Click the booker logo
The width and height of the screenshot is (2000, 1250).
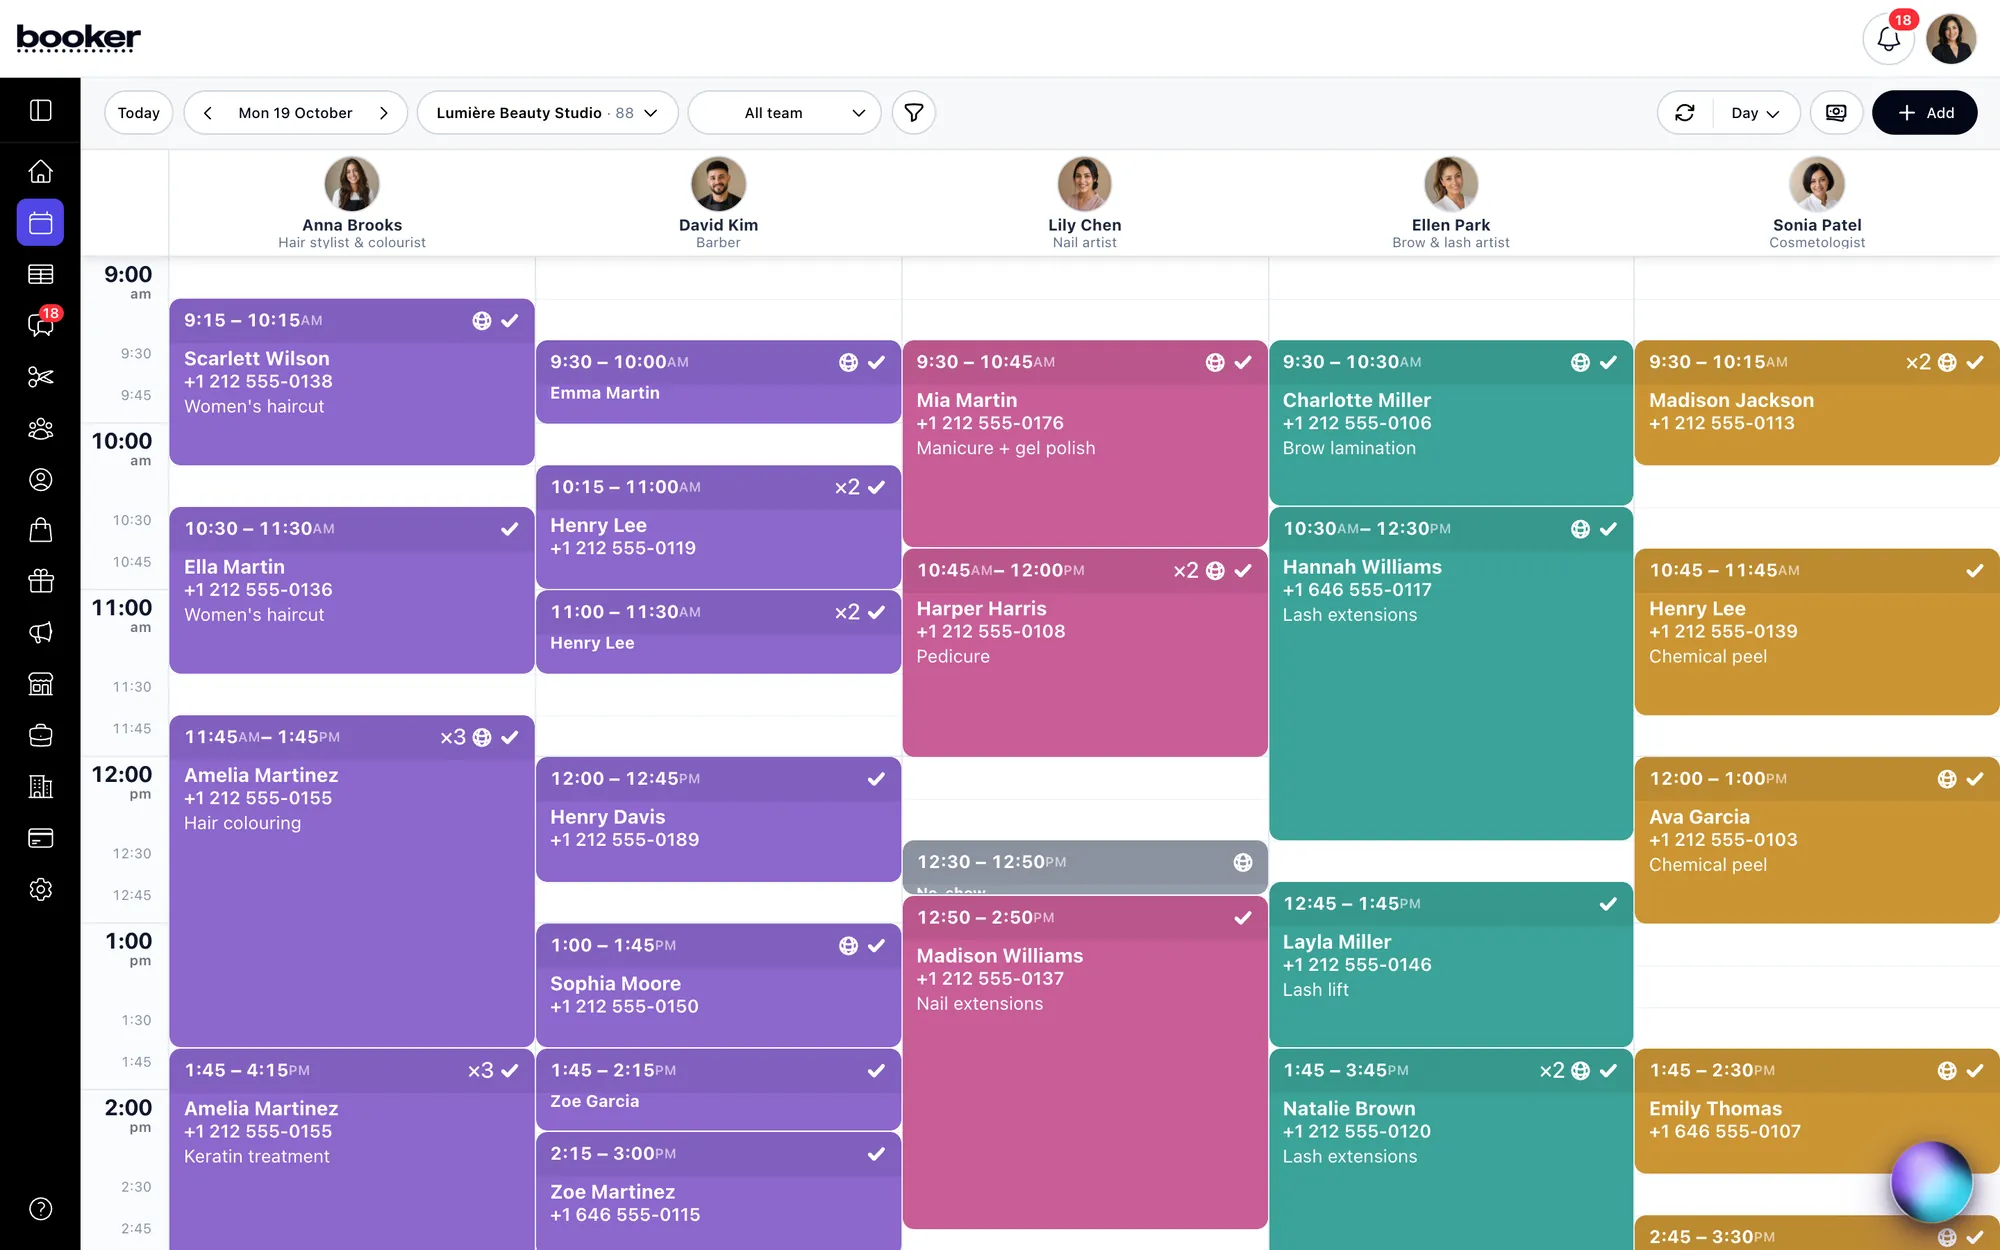pos(79,38)
